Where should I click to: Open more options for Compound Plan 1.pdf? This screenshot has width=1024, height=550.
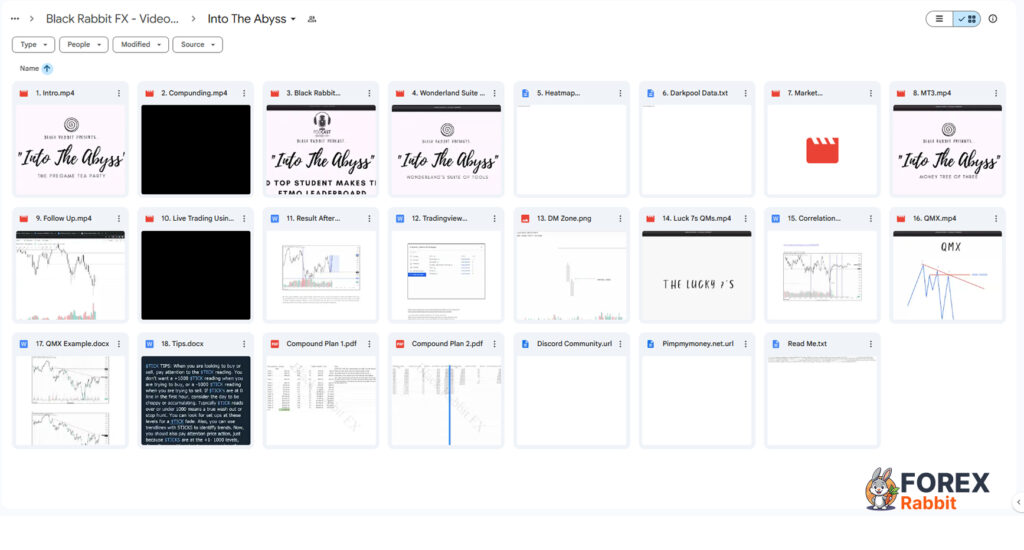click(369, 344)
